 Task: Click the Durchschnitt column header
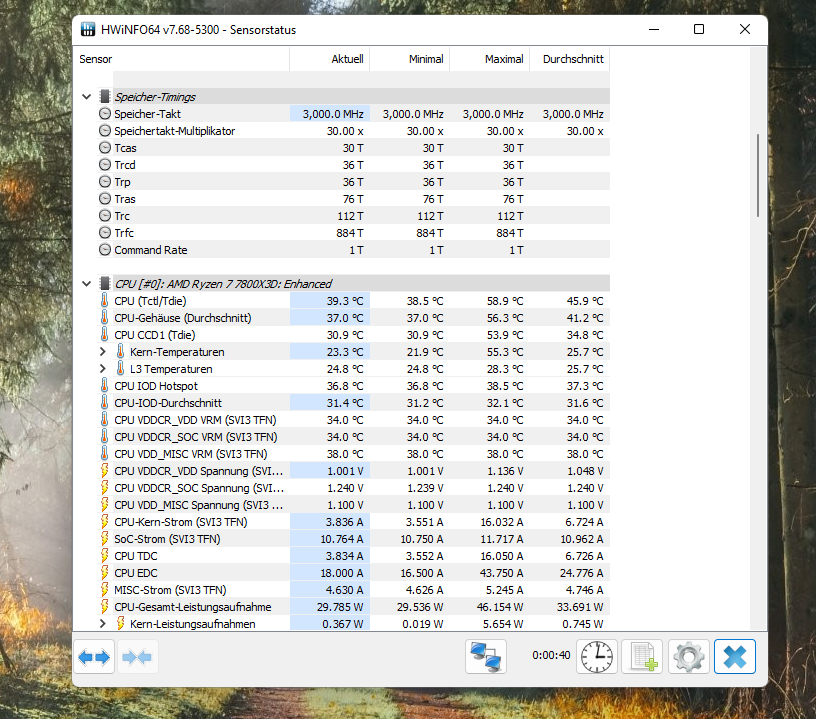click(570, 59)
